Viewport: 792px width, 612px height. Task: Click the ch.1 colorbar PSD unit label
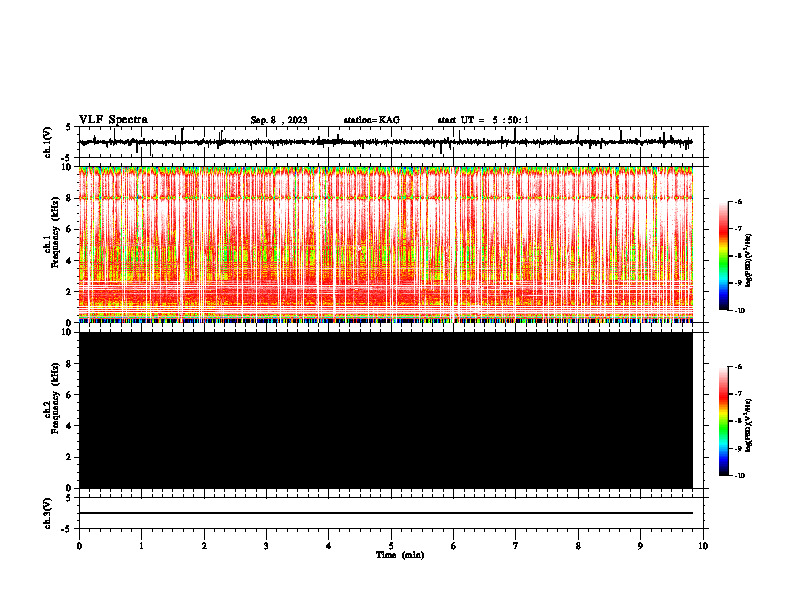point(749,260)
